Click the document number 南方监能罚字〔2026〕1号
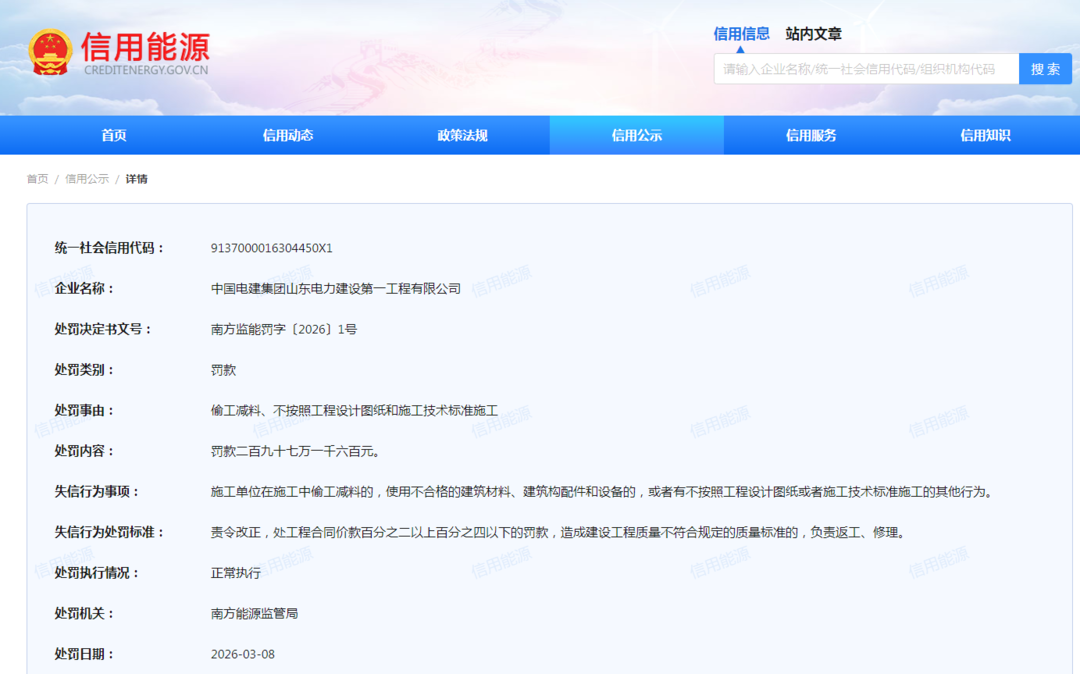Viewport: 1080px width, 674px height. [x=283, y=329]
